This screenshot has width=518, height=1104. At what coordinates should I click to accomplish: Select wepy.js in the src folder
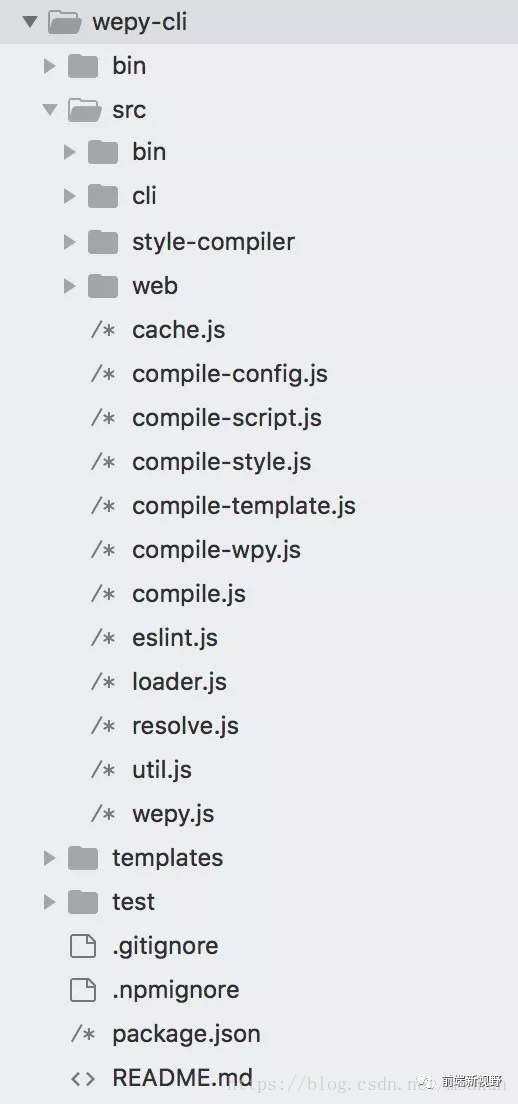[172, 814]
